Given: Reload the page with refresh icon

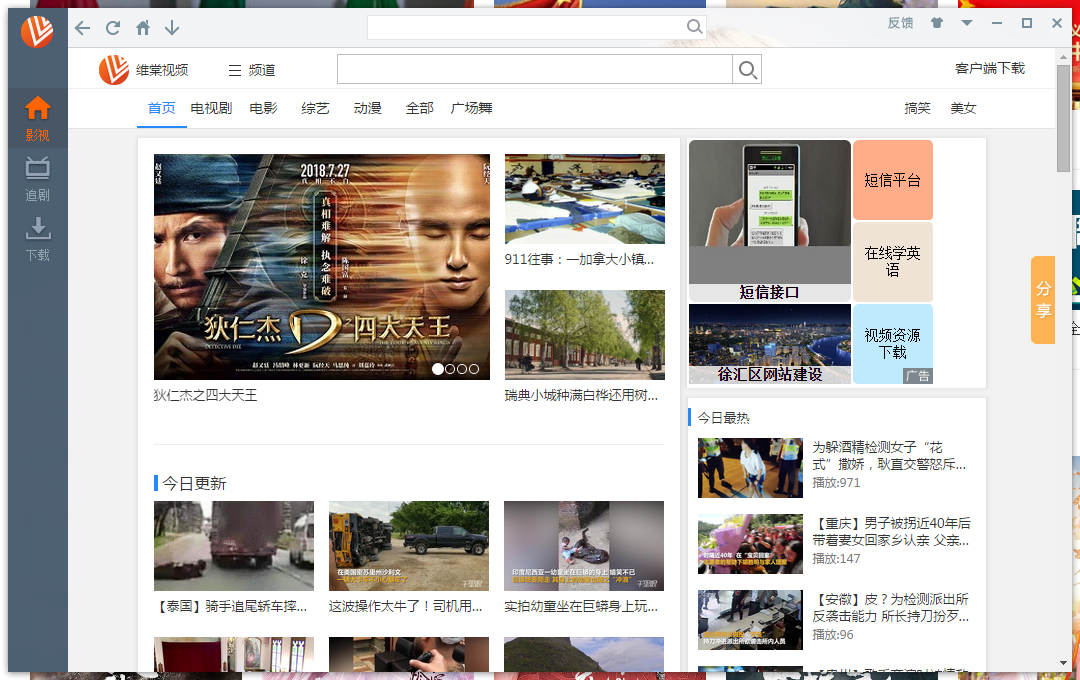Looking at the screenshot, I should (113, 28).
